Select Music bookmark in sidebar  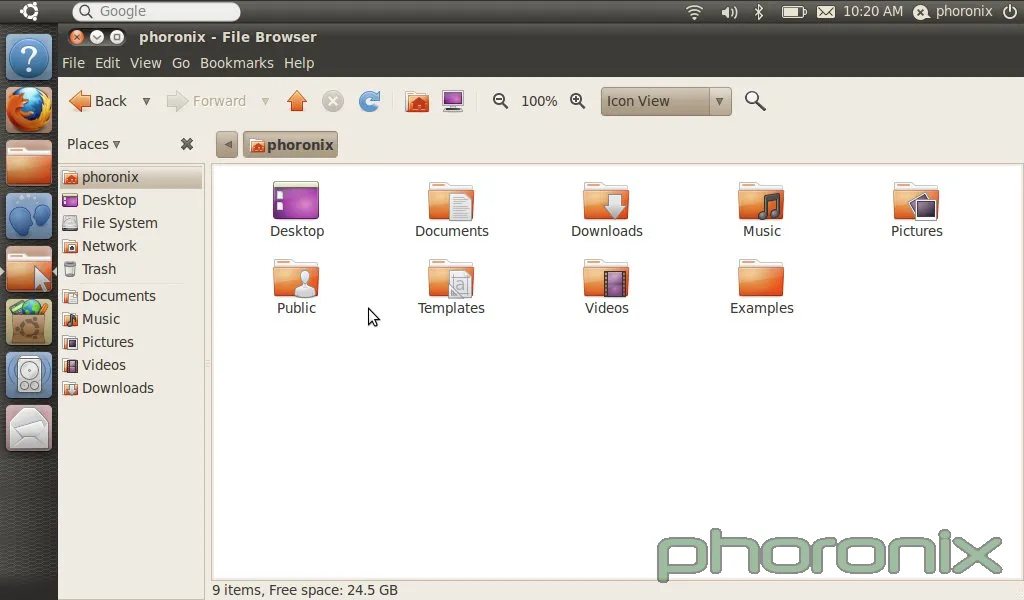[x=132, y=319]
